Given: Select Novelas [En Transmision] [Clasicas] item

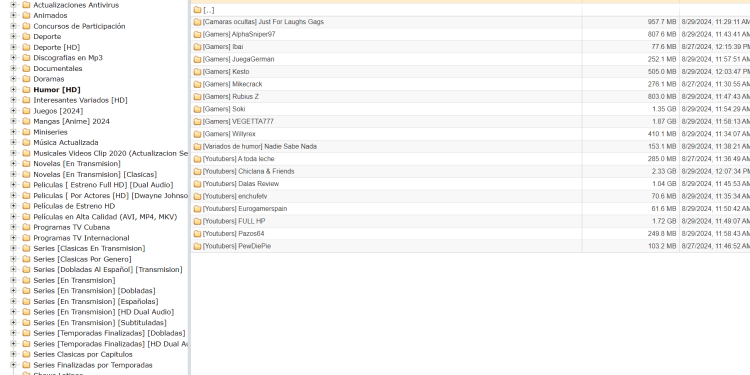Looking at the screenshot, I should point(95,174).
